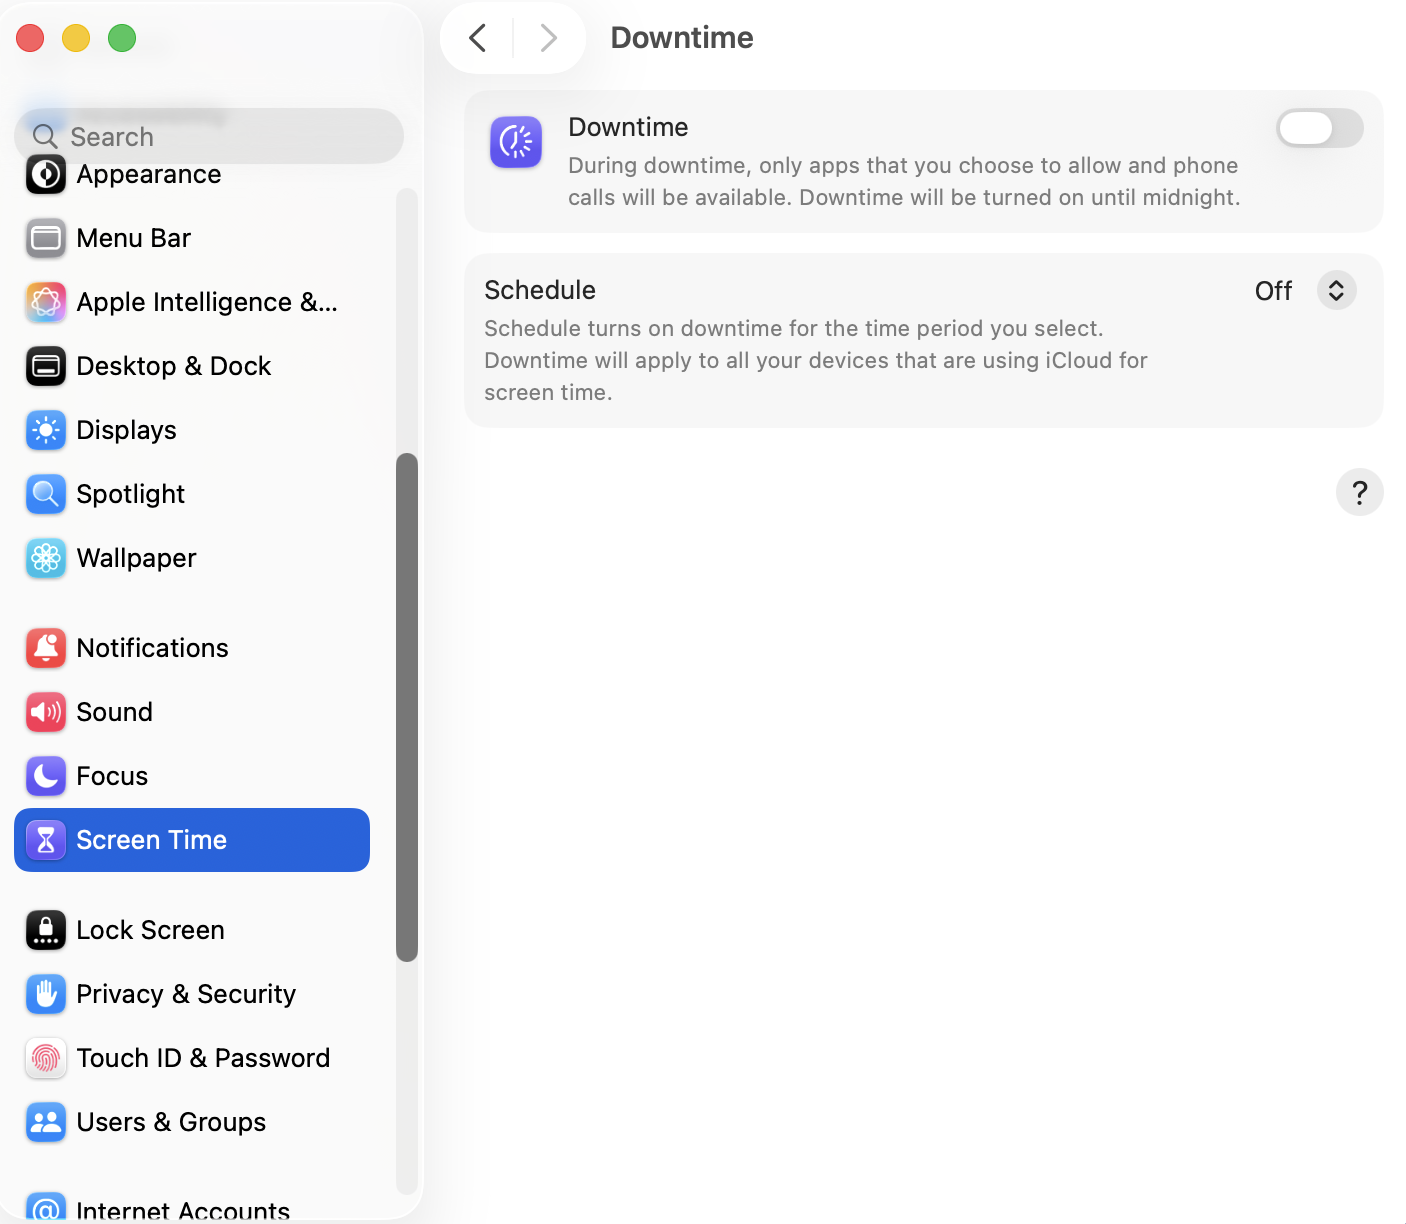Viewport: 1406px width, 1224px height.
Task: Navigate back with the left chevron
Action: pos(478,38)
